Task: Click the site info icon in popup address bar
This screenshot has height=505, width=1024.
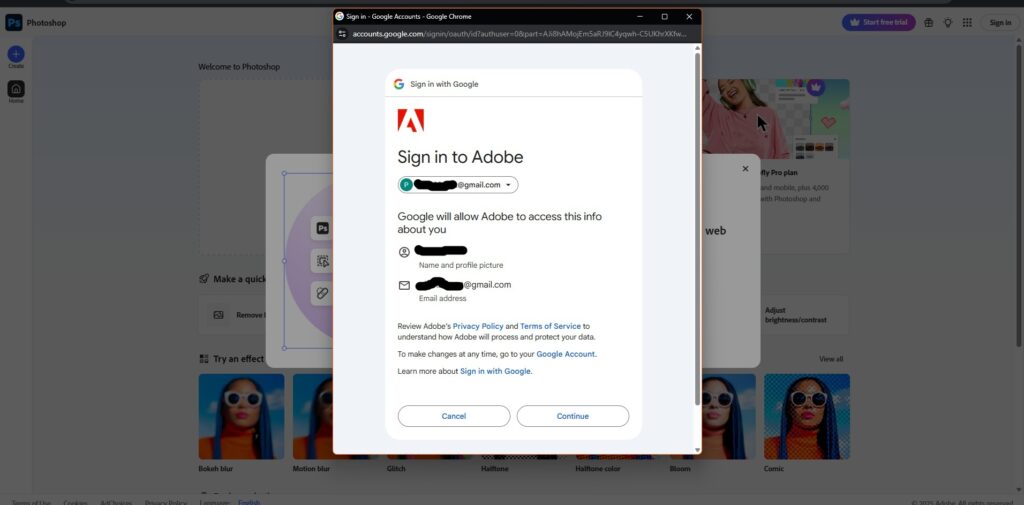Action: 342,34
